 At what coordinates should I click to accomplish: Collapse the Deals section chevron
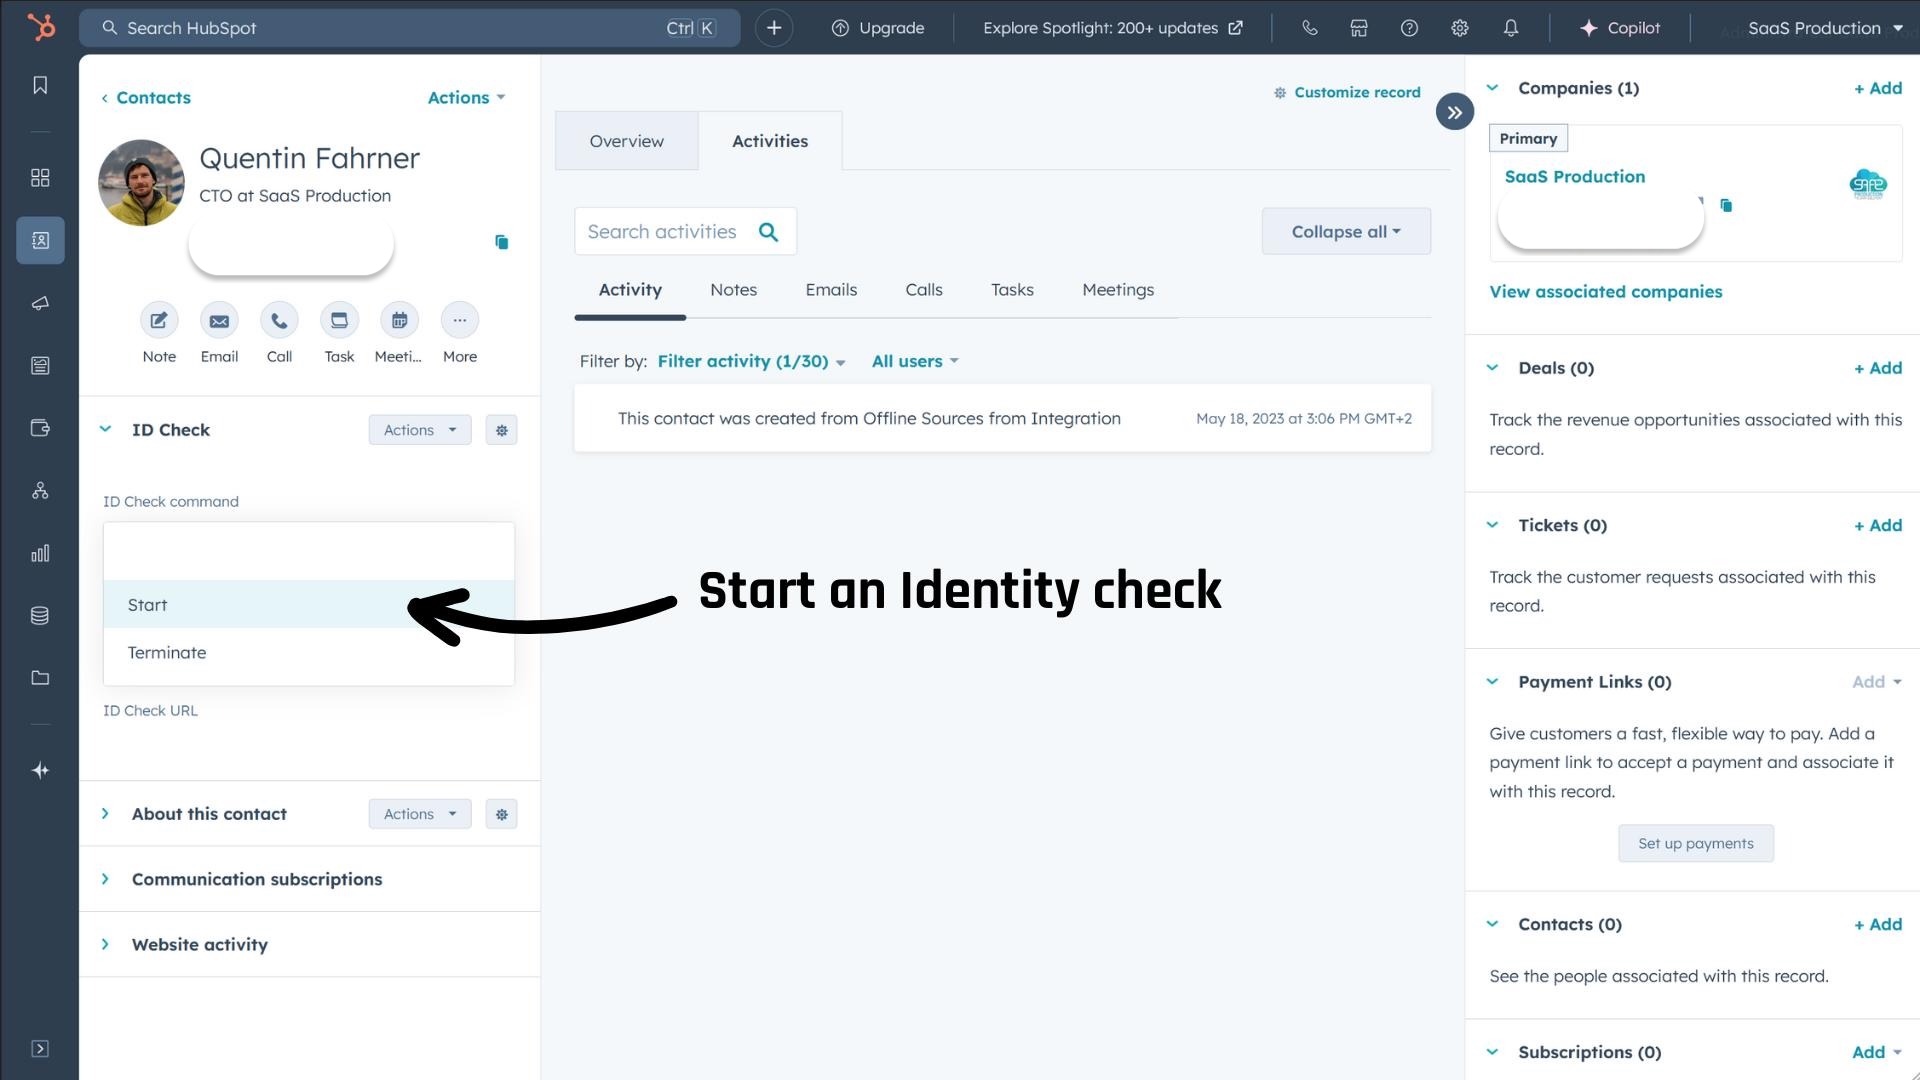coord(1492,368)
